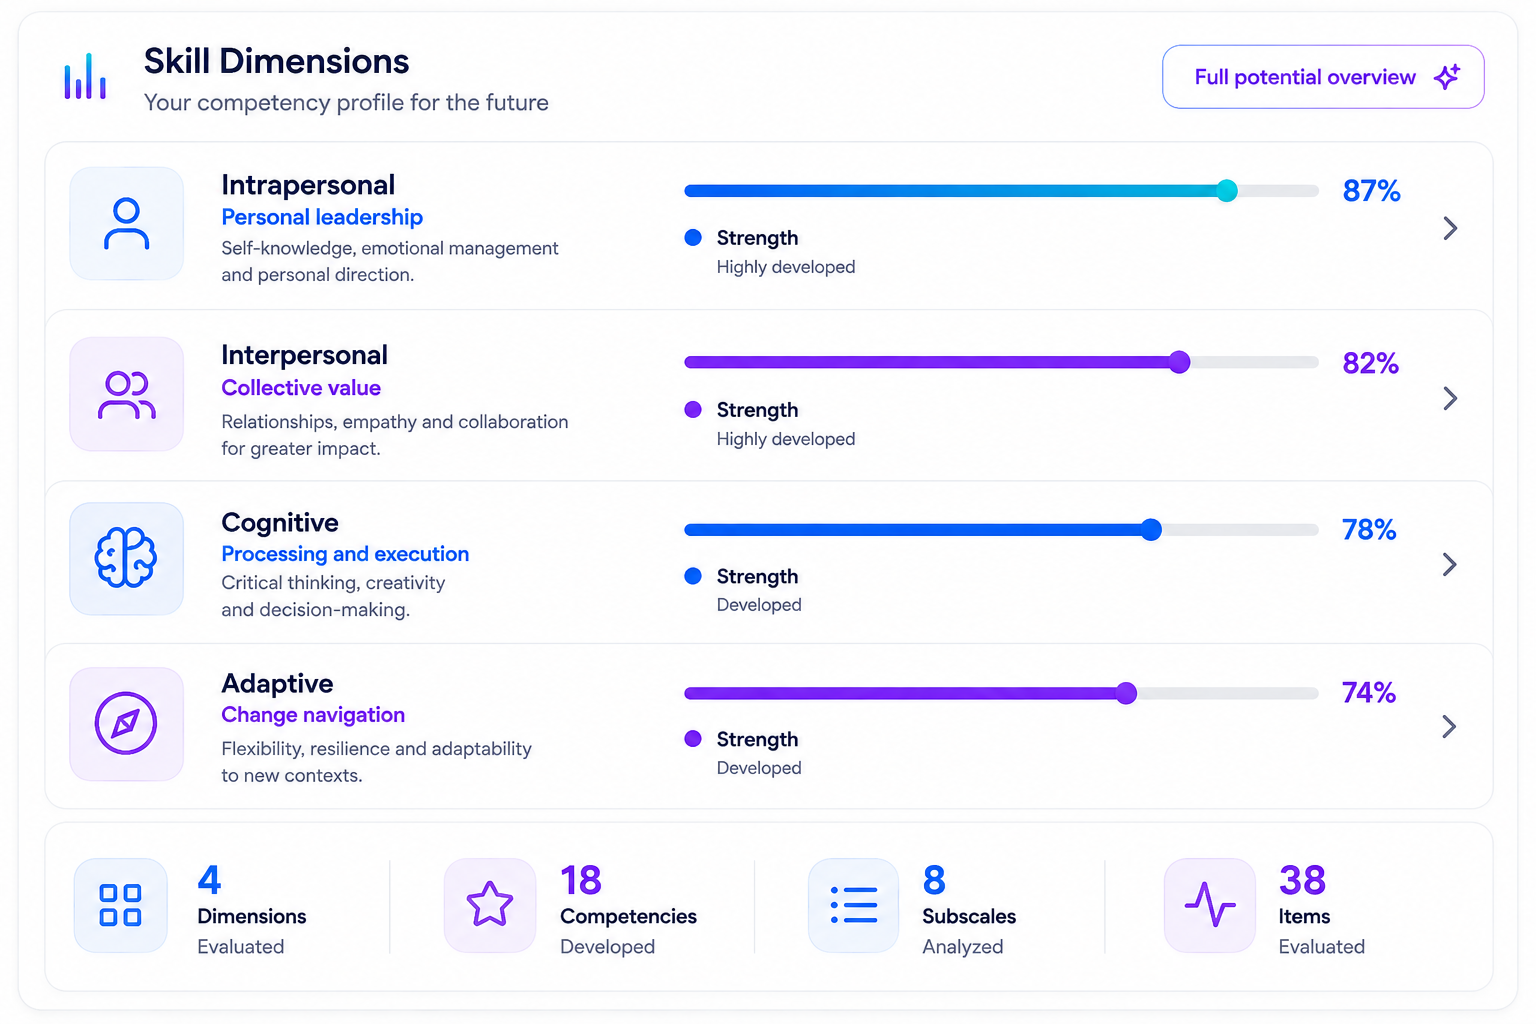Click the Cognitive heading
Screen dimensions: 1536x1024
280,523
